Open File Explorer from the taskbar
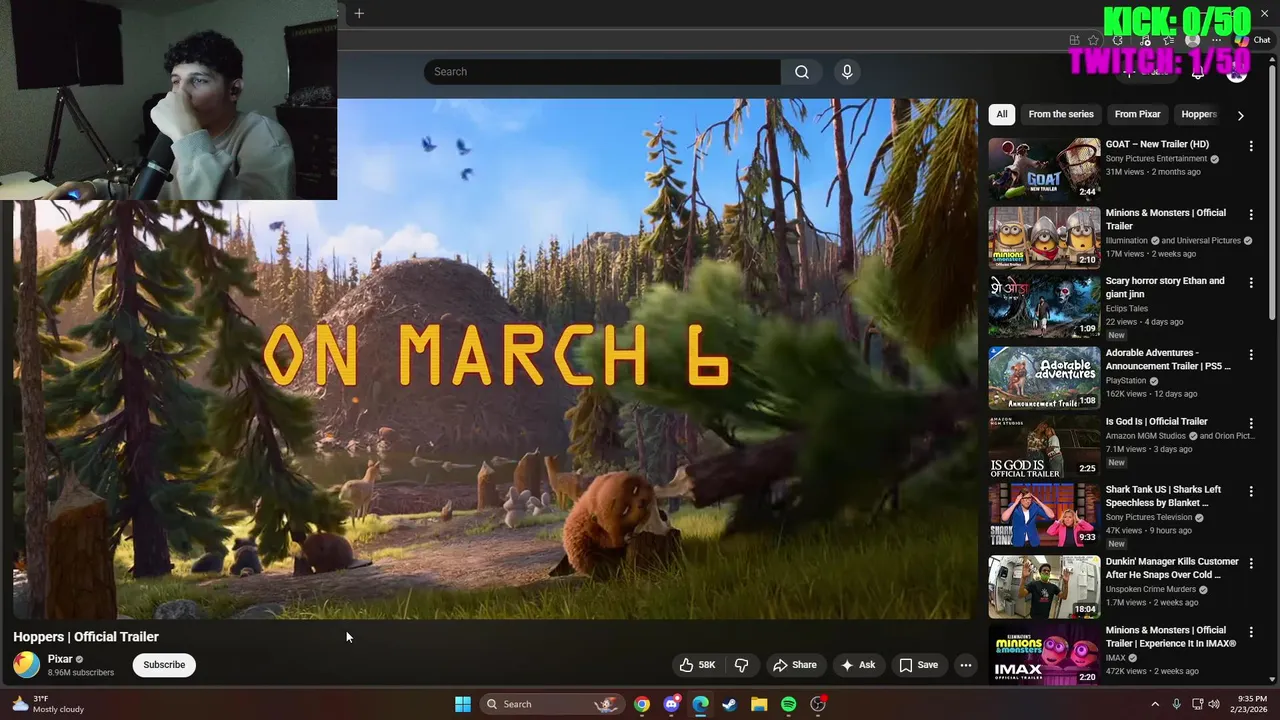Screen dimensions: 1280x720 (759, 704)
